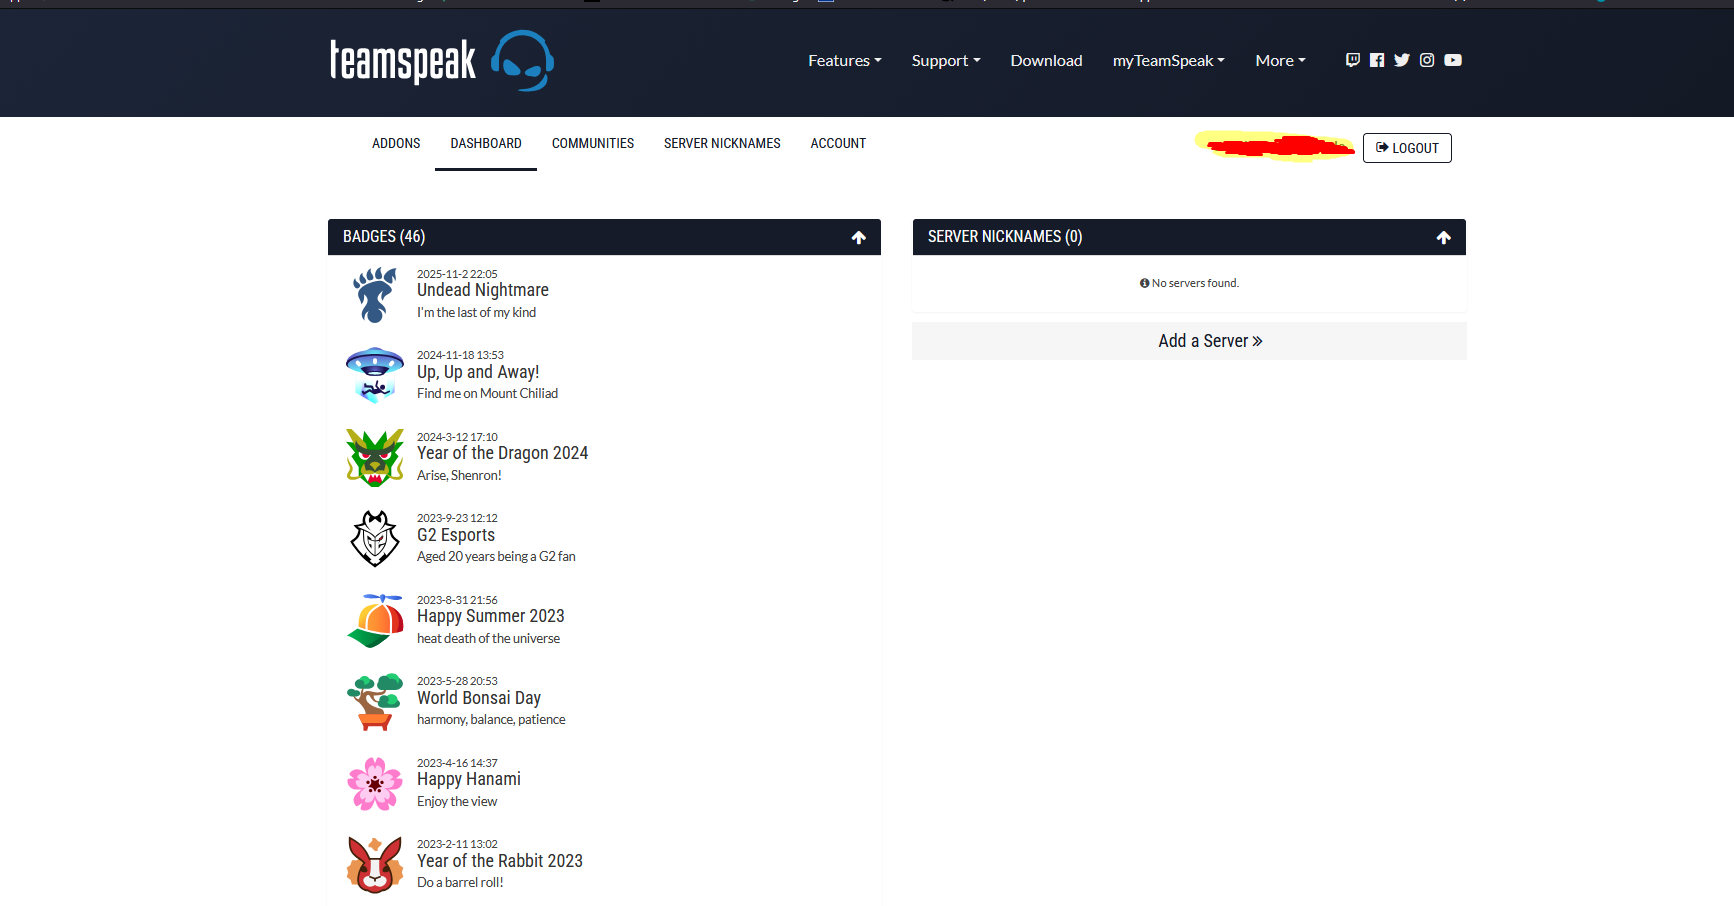This screenshot has width=1734, height=906.
Task: Open the YouTube social icon
Action: click(x=1453, y=60)
